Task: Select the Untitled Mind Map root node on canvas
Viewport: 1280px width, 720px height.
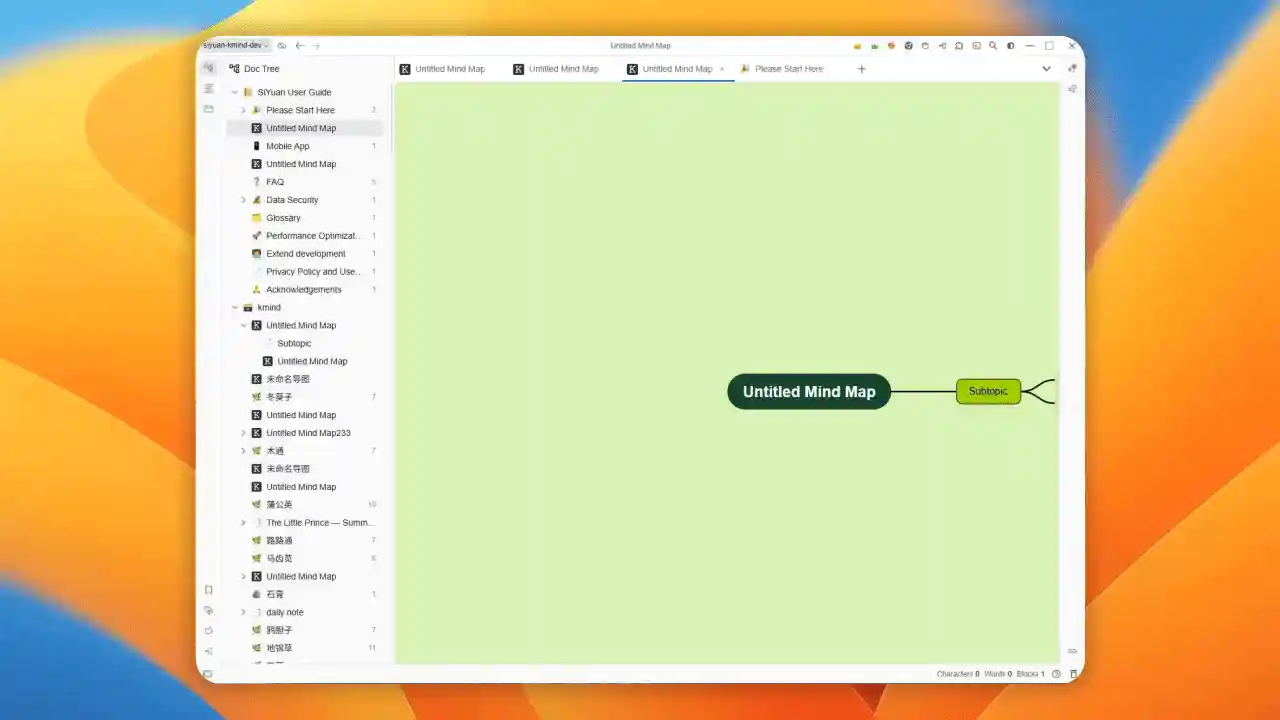Action: click(809, 392)
